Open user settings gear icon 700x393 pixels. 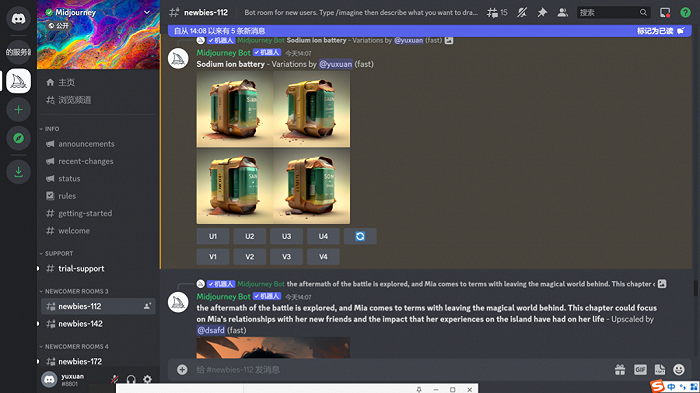(x=147, y=380)
